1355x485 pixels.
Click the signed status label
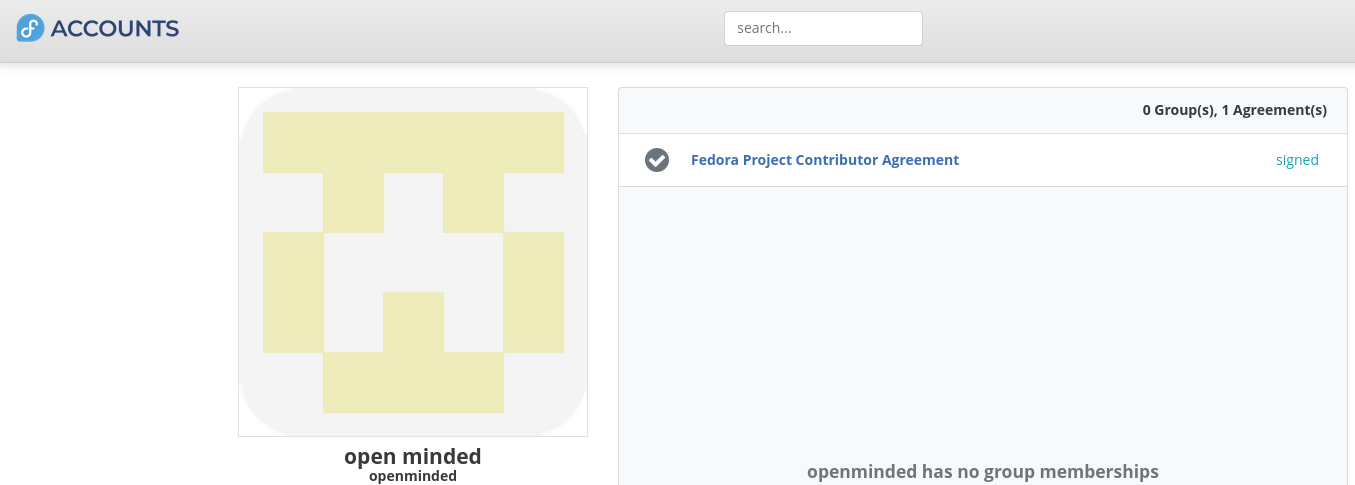click(1297, 160)
